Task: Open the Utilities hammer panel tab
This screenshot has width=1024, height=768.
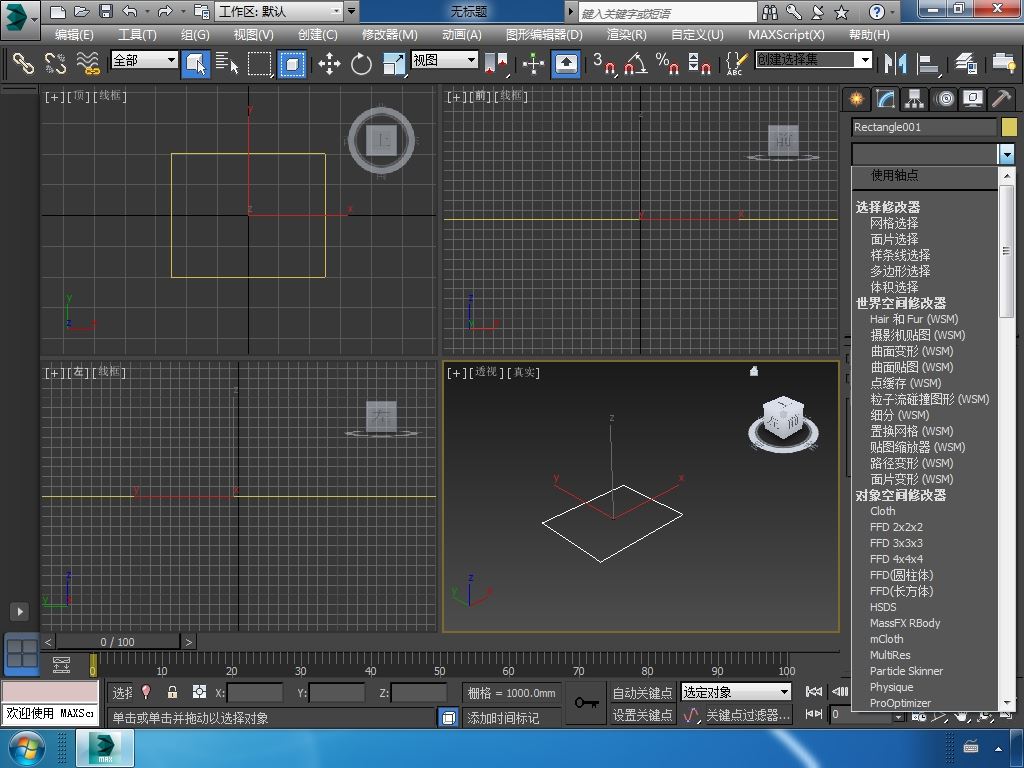Action: click(1001, 99)
